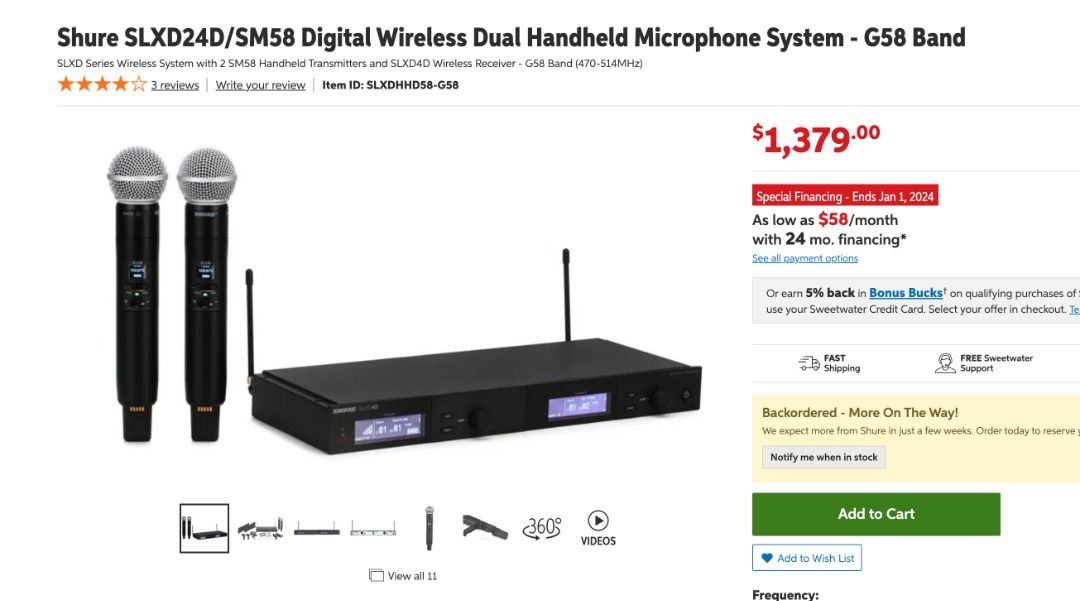
Task: Open the 3 reviews link
Action: (x=175, y=85)
